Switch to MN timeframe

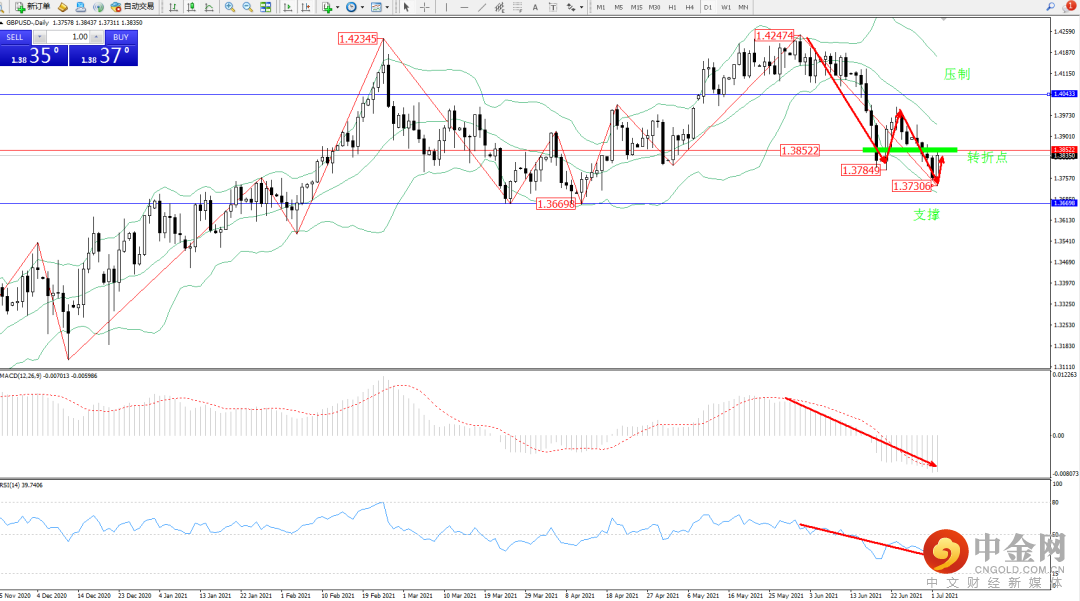(743, 7)
